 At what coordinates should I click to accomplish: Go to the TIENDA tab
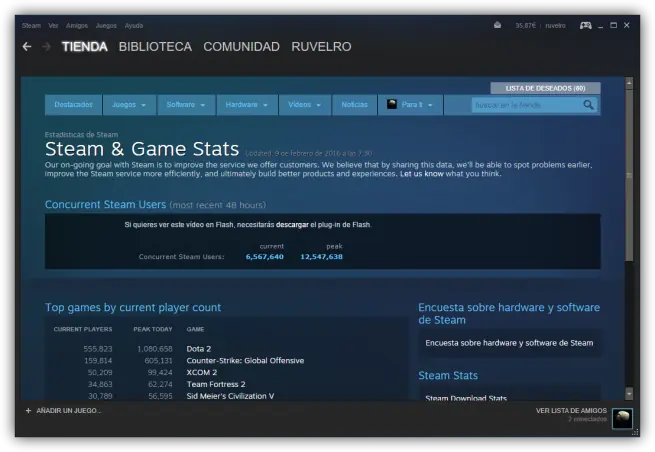click(x=85, y=46)
